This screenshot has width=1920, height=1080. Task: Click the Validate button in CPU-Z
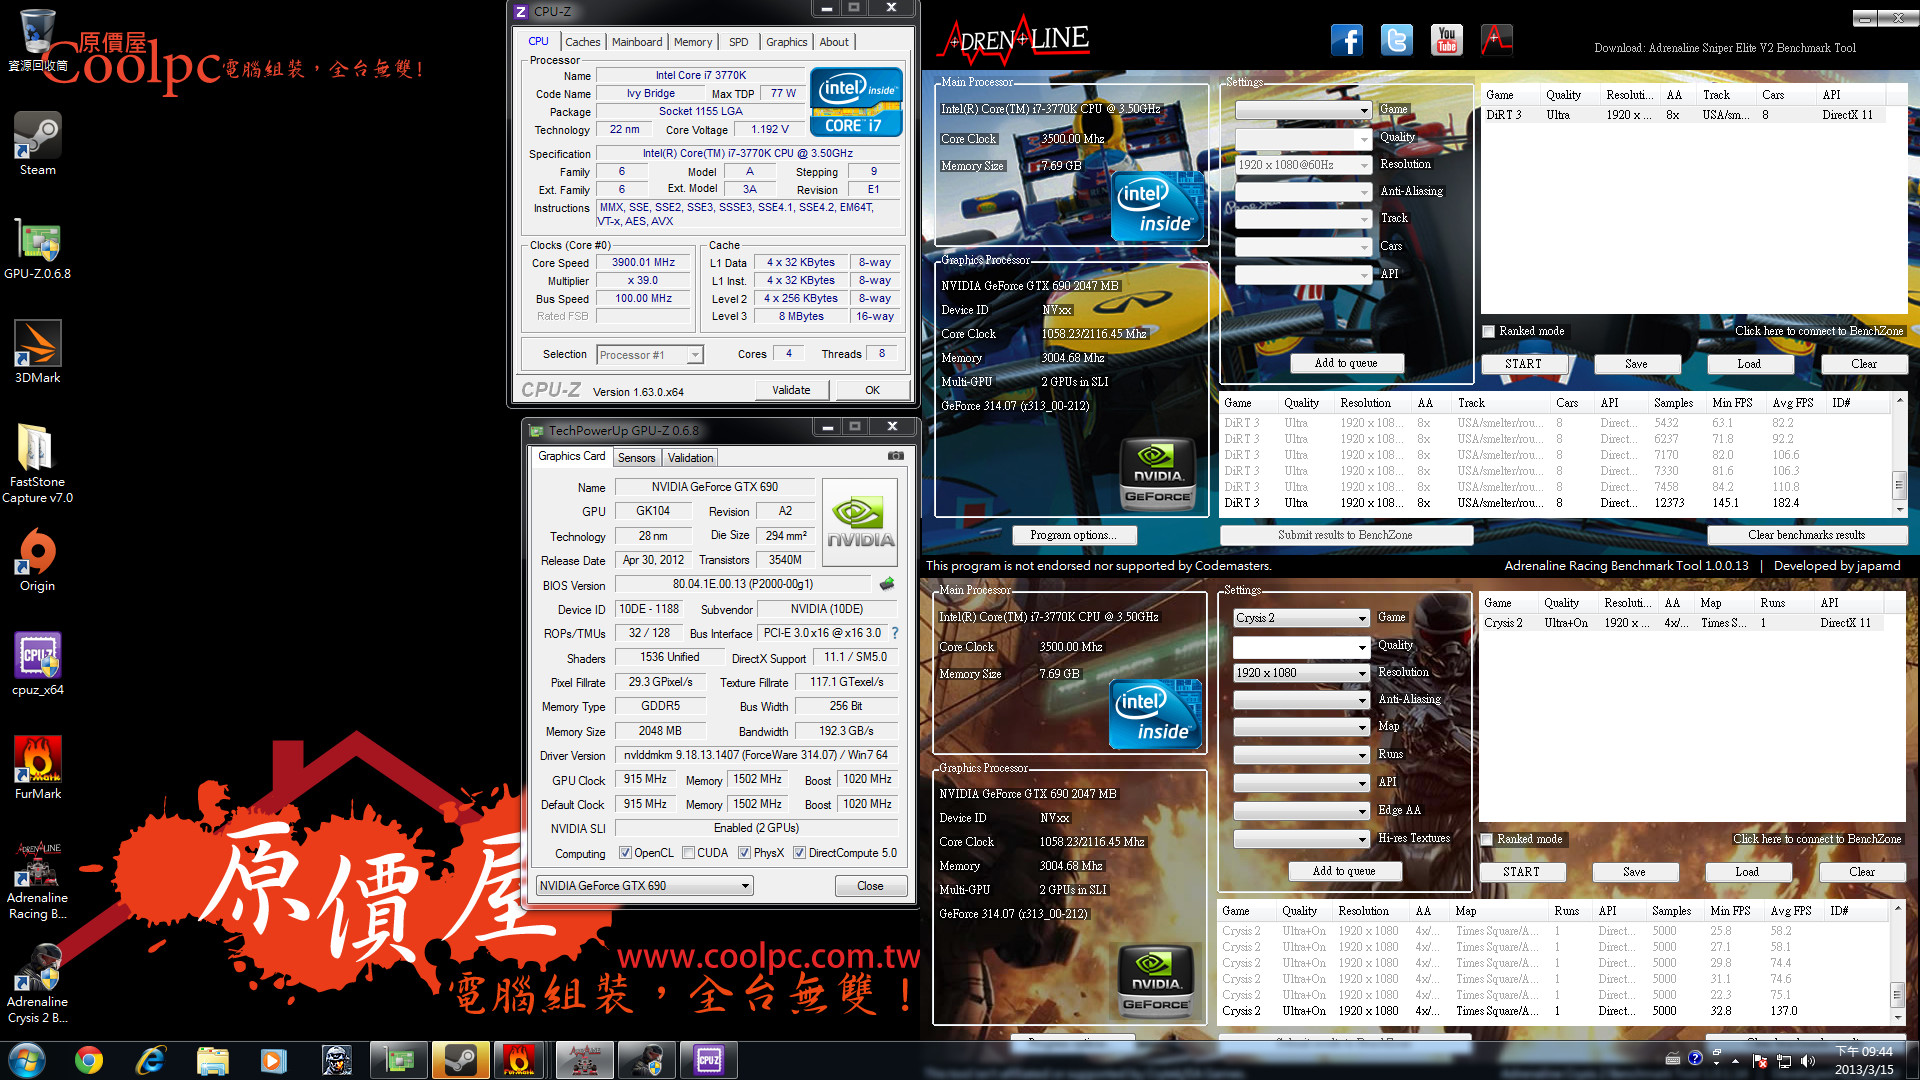tap(791, 390)
